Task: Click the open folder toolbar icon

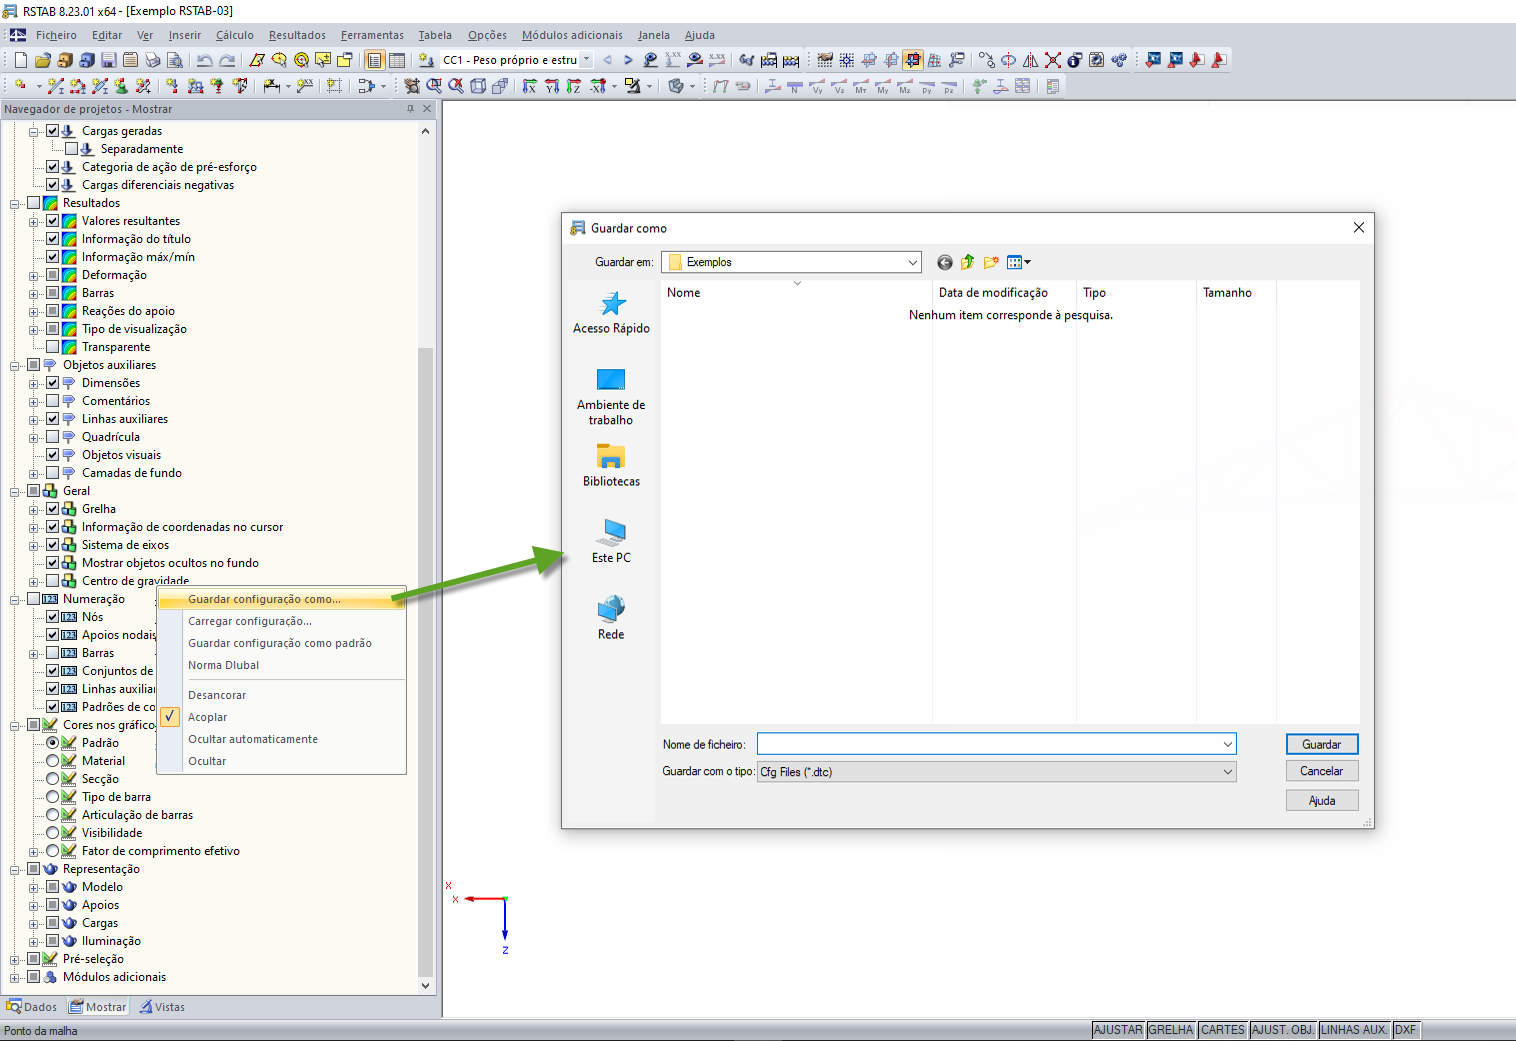Action: click(43, 60)
